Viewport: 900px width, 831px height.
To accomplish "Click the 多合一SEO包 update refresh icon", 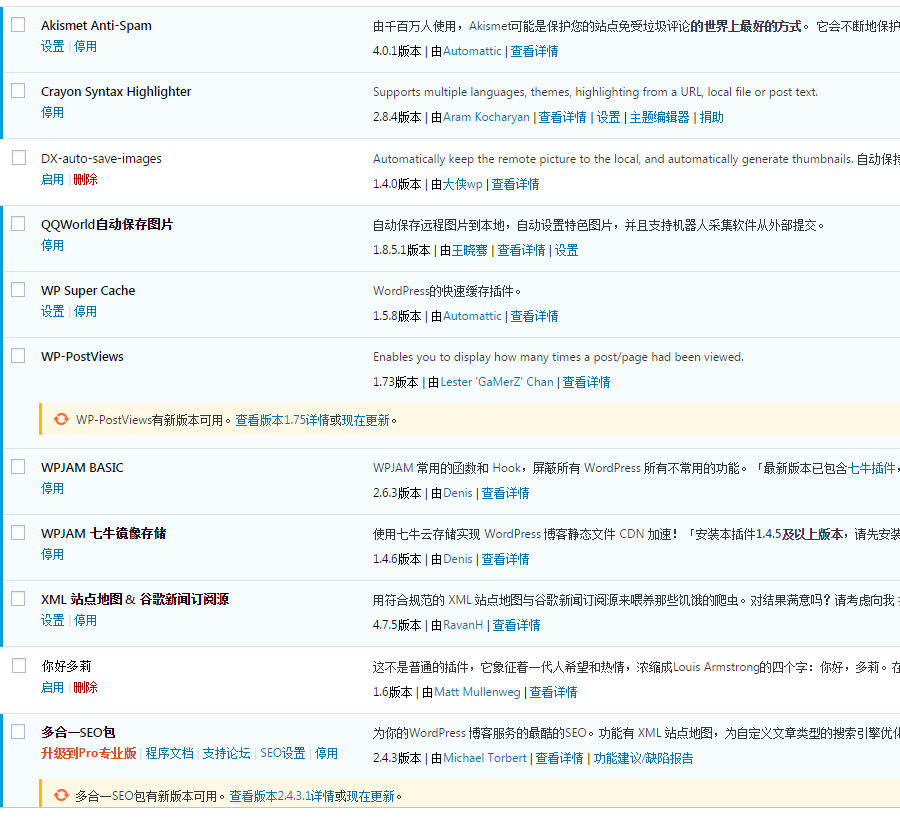I will pyautogui.click(x=61, y=795).
